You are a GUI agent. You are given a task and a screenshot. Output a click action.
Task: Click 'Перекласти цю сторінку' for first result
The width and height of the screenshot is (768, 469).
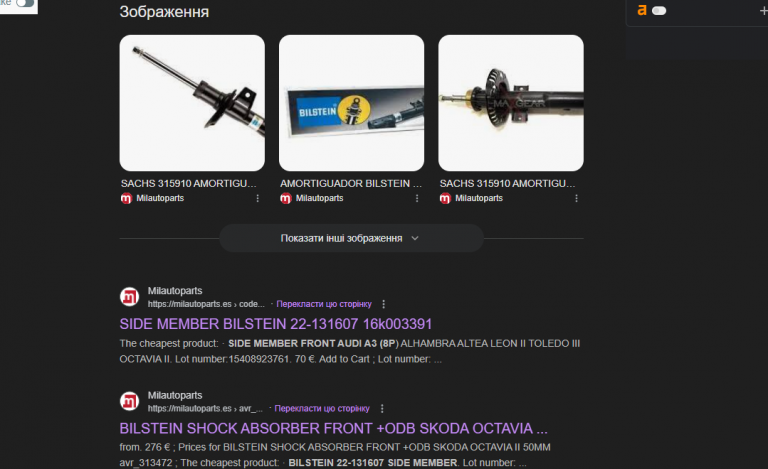324,304
